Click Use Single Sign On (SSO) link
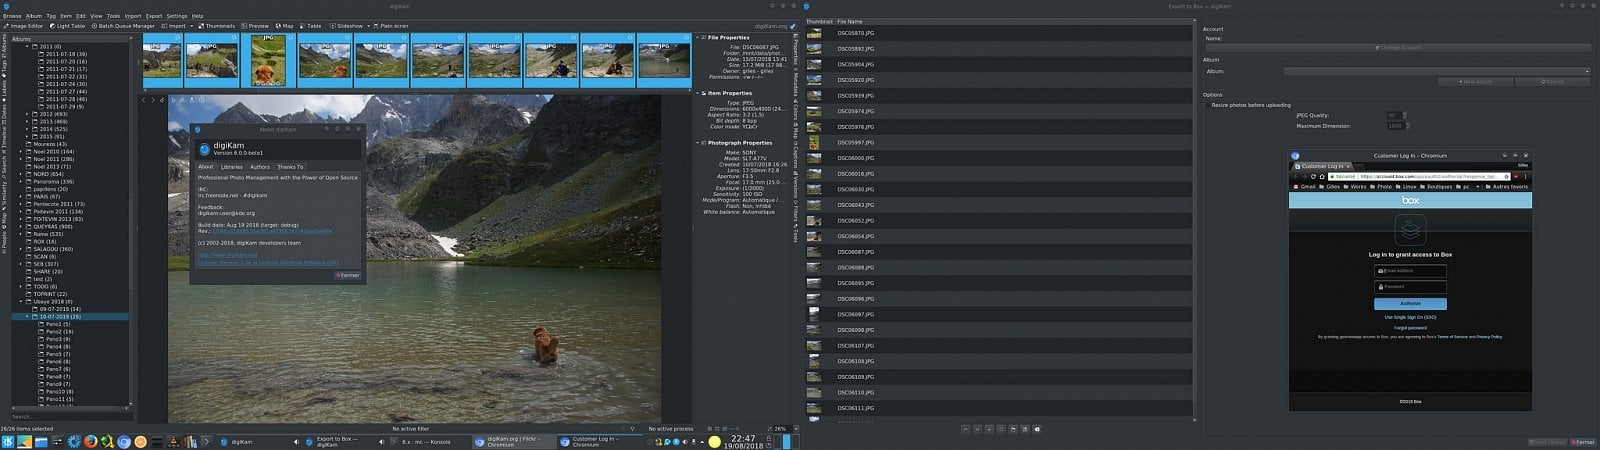The width and height of the screenshot is (1600, 450). pos(1410,317)
